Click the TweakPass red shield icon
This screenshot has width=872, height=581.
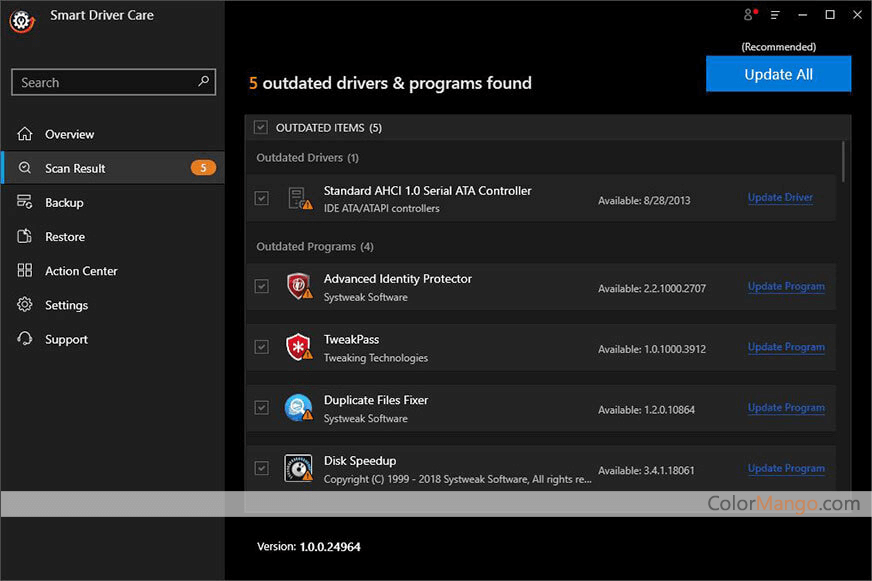click(299, 347)
